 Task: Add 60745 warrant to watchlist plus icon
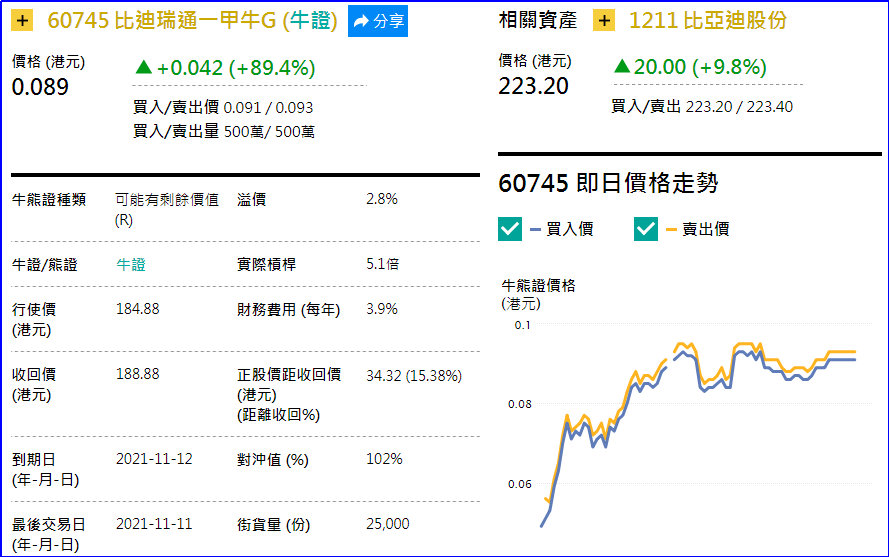pyautogui.click(x=22, y=21)
